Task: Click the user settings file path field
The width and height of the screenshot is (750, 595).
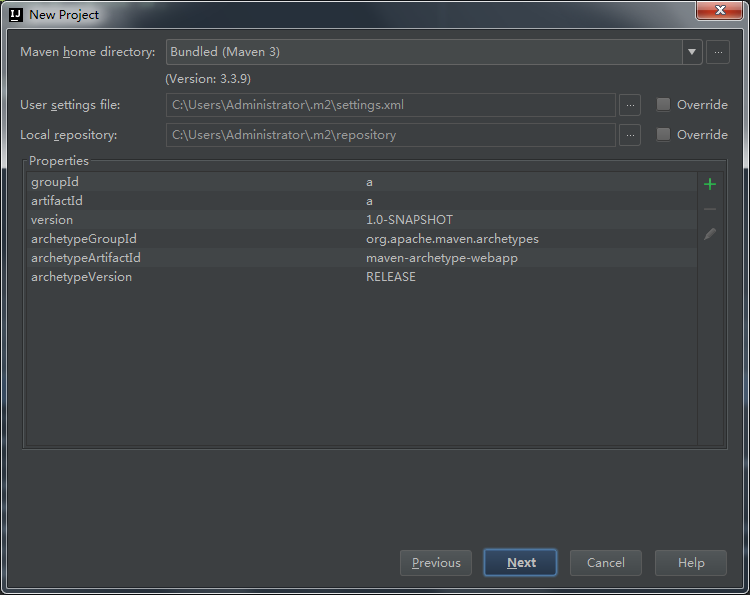Action: pyautogui.click(x=390, y=105)
